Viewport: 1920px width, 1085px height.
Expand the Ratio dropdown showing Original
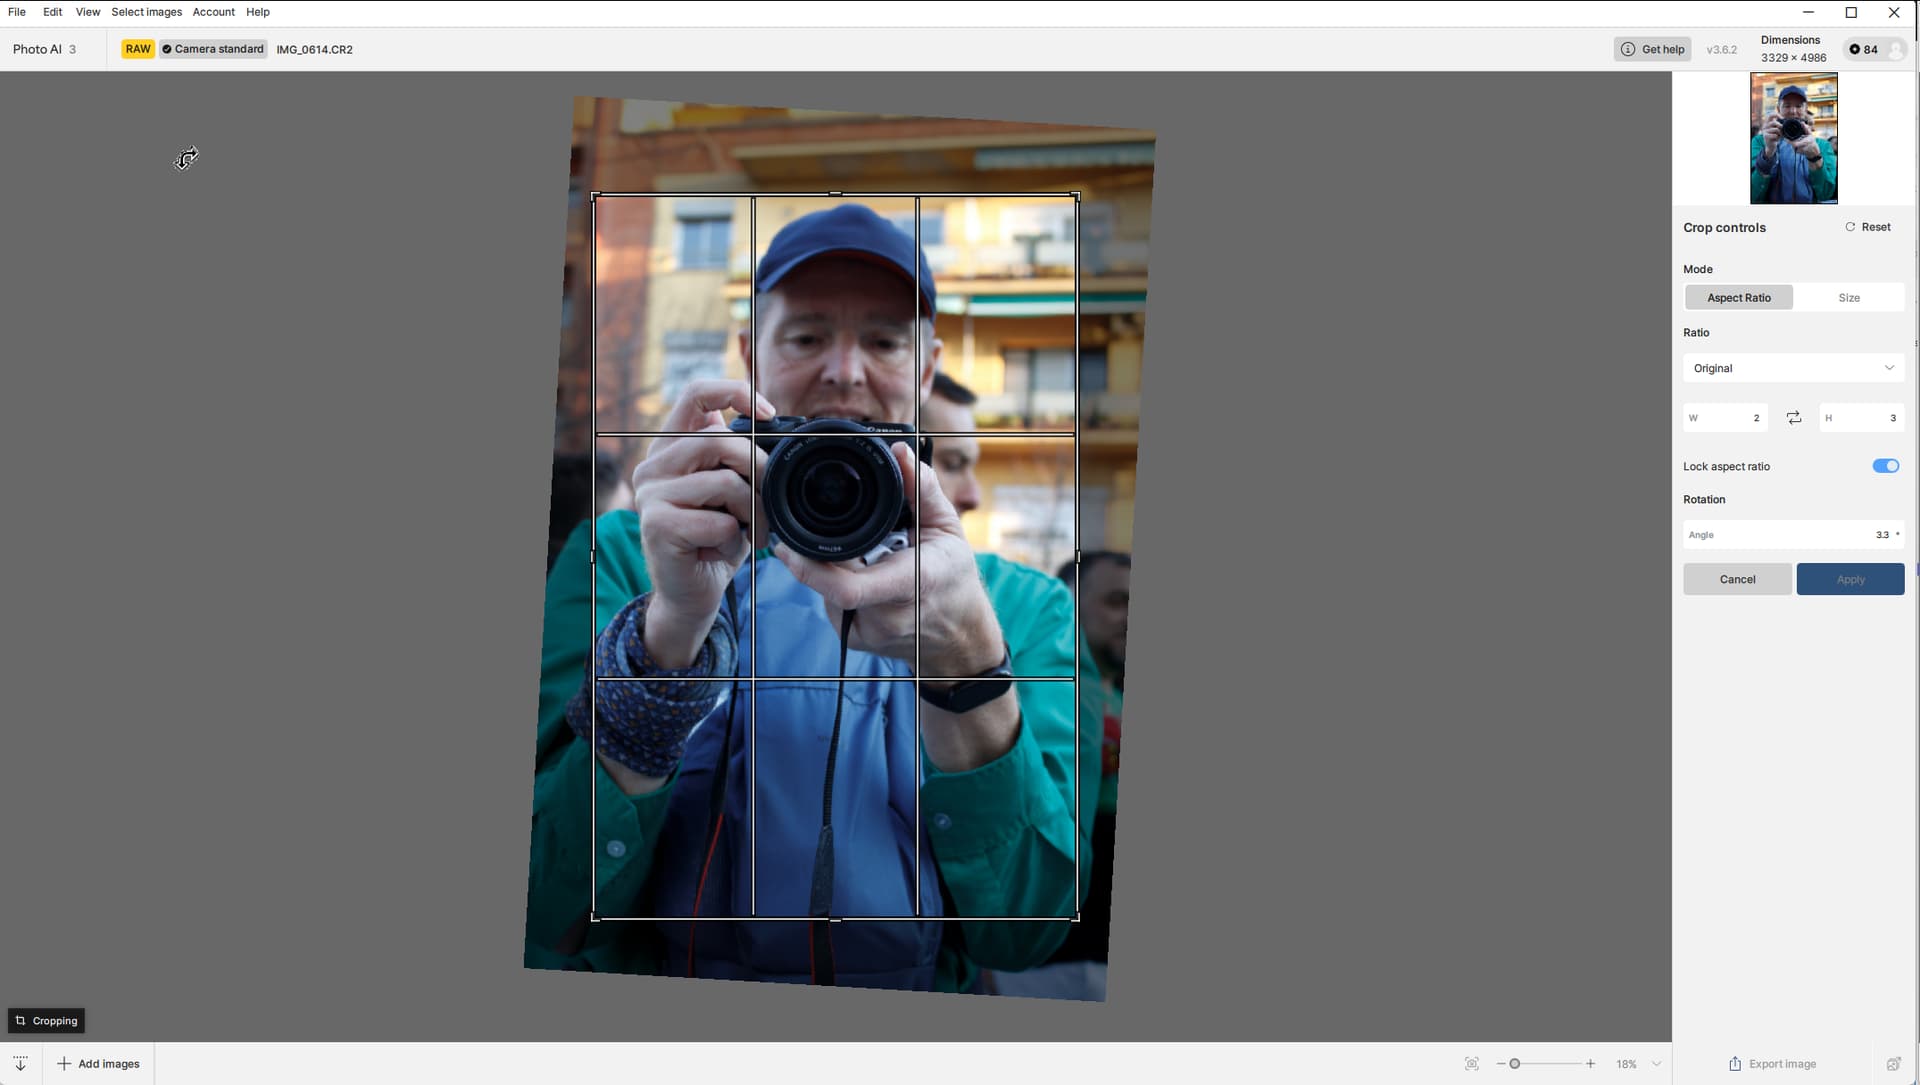click(1793, 368)
